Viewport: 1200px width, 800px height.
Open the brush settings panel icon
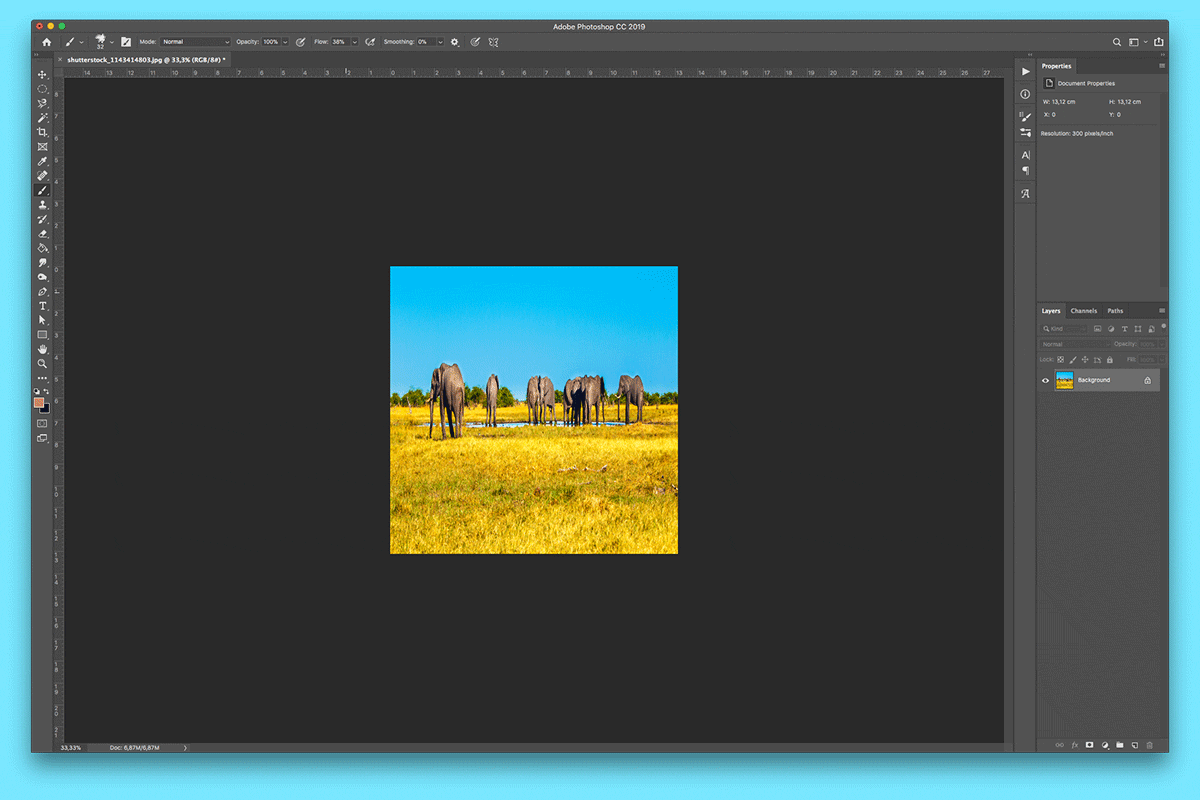point(126,42)
